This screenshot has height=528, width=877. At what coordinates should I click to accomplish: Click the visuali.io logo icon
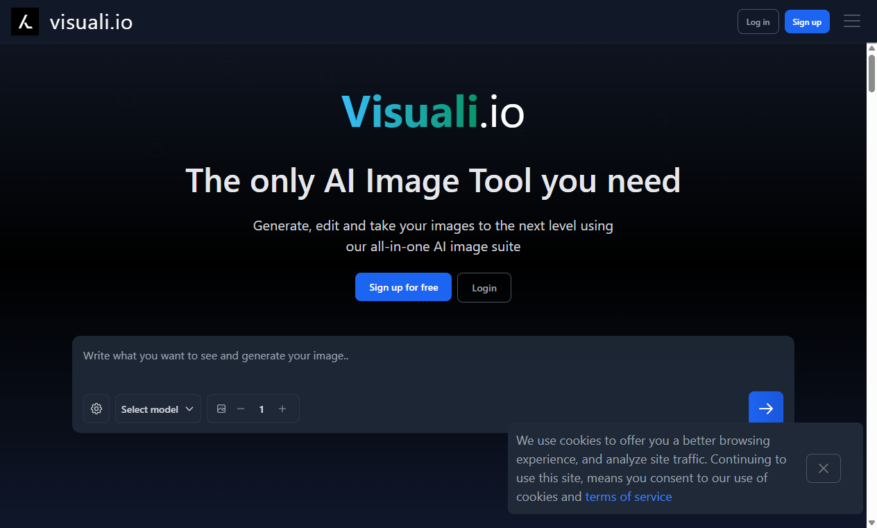pos(25,22)
